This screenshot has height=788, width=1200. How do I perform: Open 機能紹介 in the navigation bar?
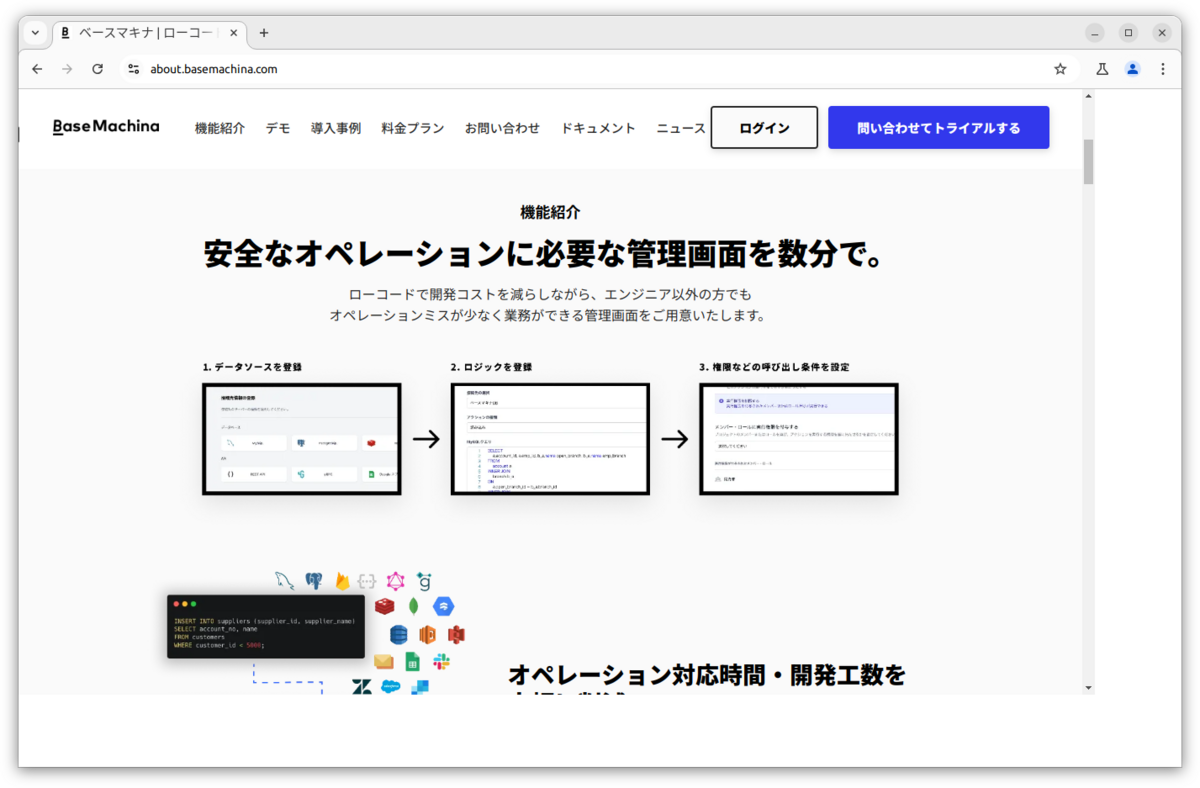[220, 128]
